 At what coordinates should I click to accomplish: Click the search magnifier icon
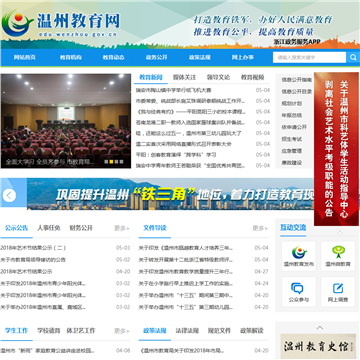[x=353, y=57]
